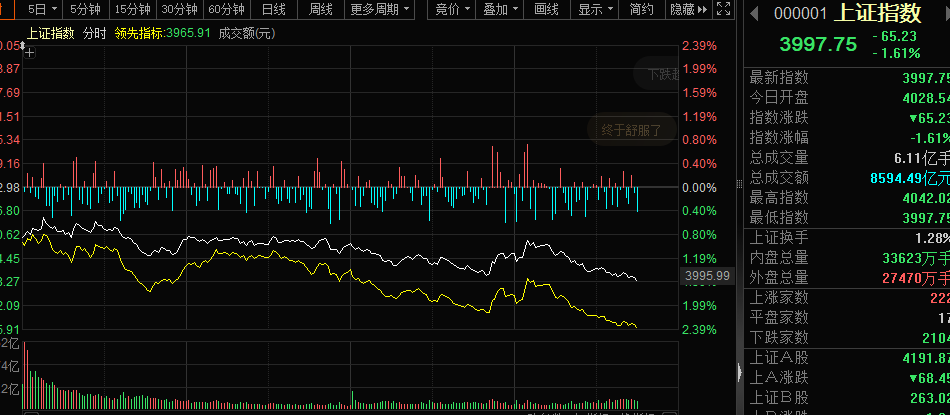
Task: Activate the 画线 drawing tool button
Action: point(547,10)
